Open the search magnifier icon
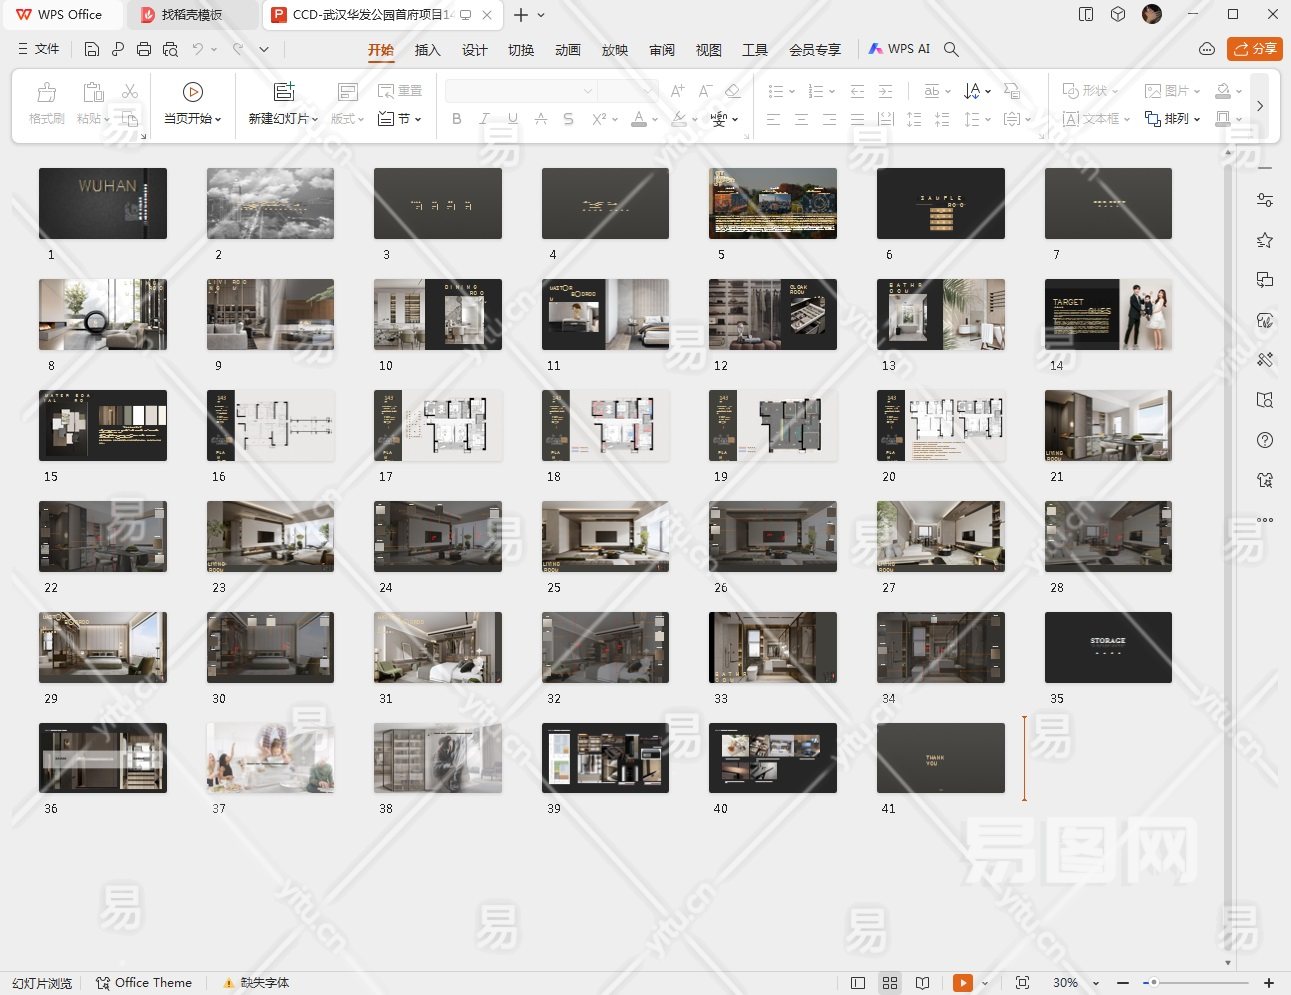1291x995 pixels. click(951, 49)
